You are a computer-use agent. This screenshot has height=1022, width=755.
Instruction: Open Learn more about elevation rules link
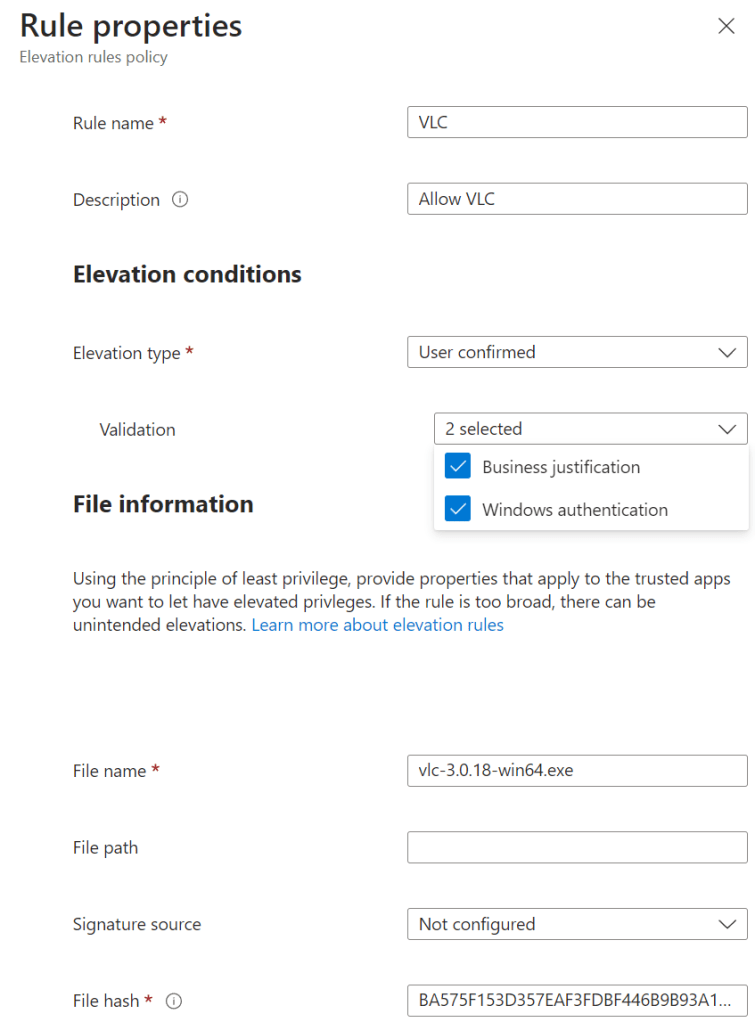[x=377, y=625]
